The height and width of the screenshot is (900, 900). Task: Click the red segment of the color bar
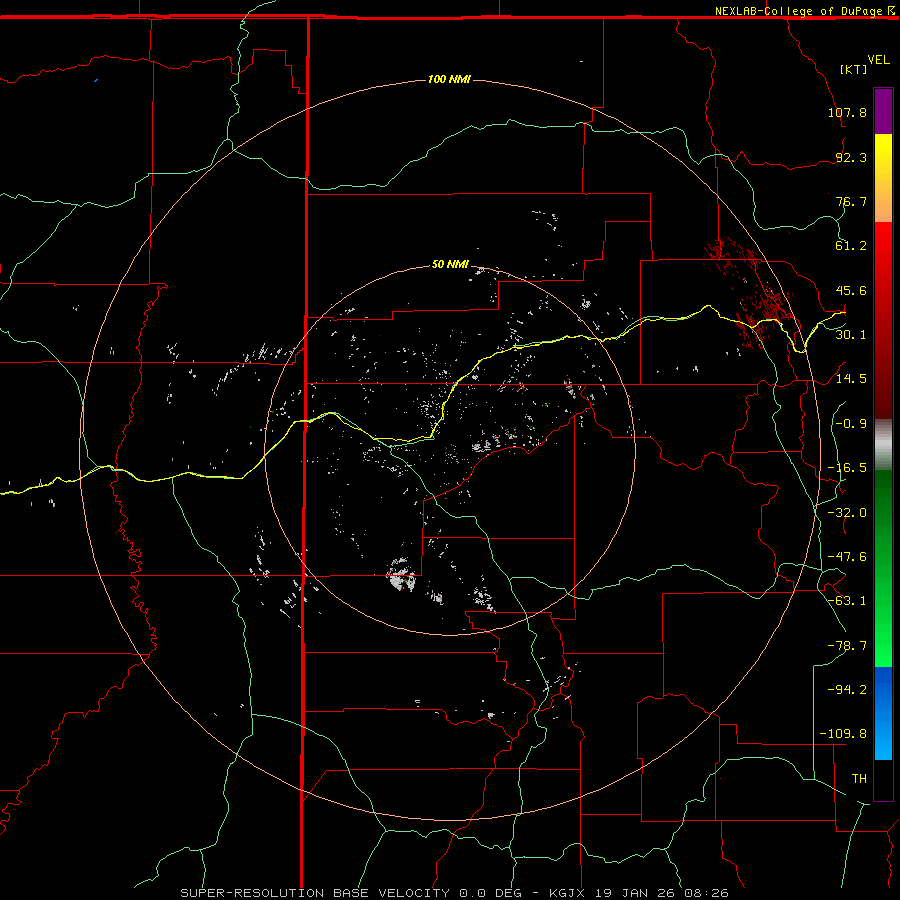click(883, 320)
